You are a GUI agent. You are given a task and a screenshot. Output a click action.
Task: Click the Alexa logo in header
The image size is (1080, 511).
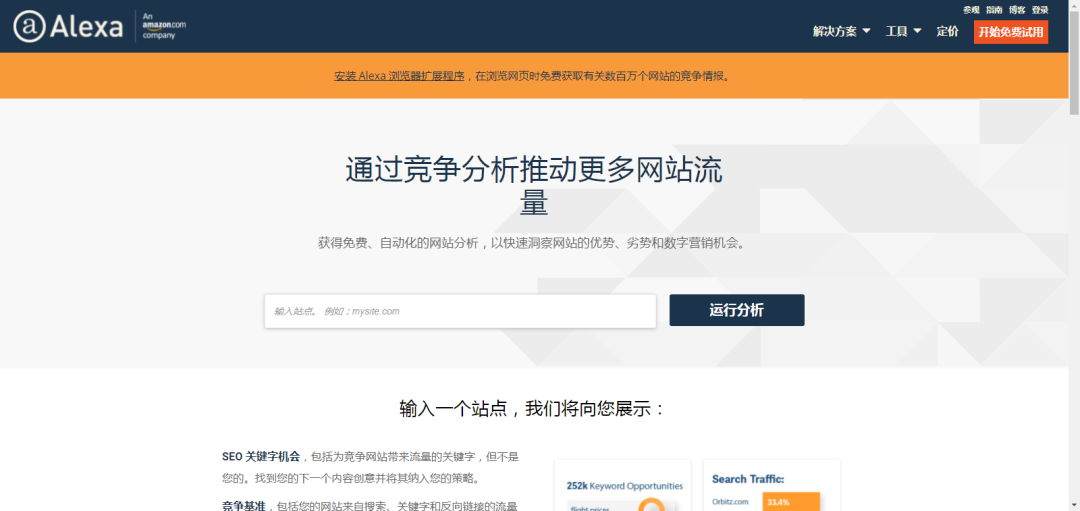click(68, 27)
